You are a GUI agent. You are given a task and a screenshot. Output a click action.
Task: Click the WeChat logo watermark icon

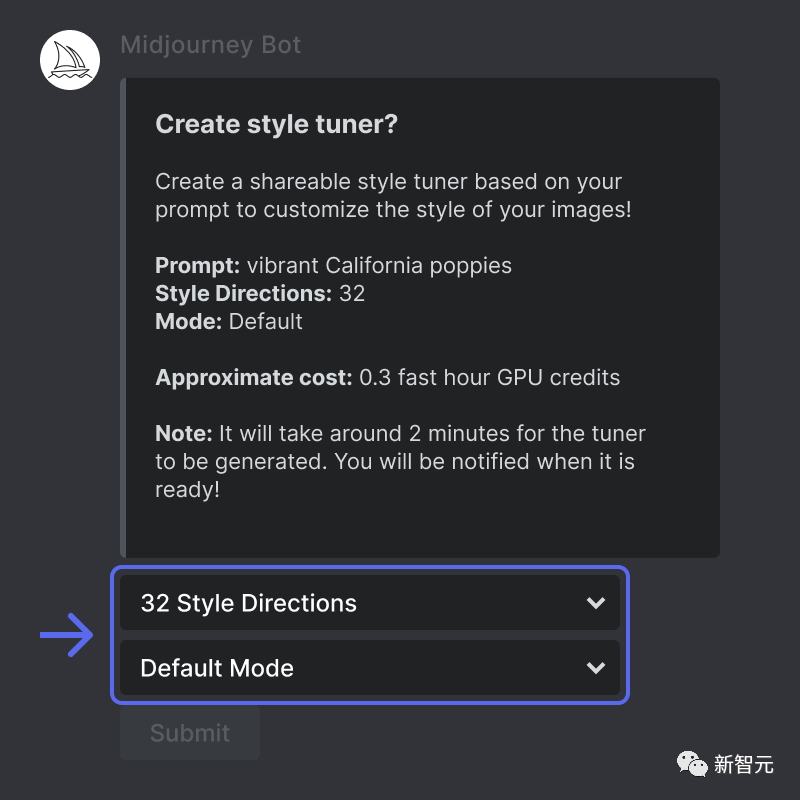[692, 764]
